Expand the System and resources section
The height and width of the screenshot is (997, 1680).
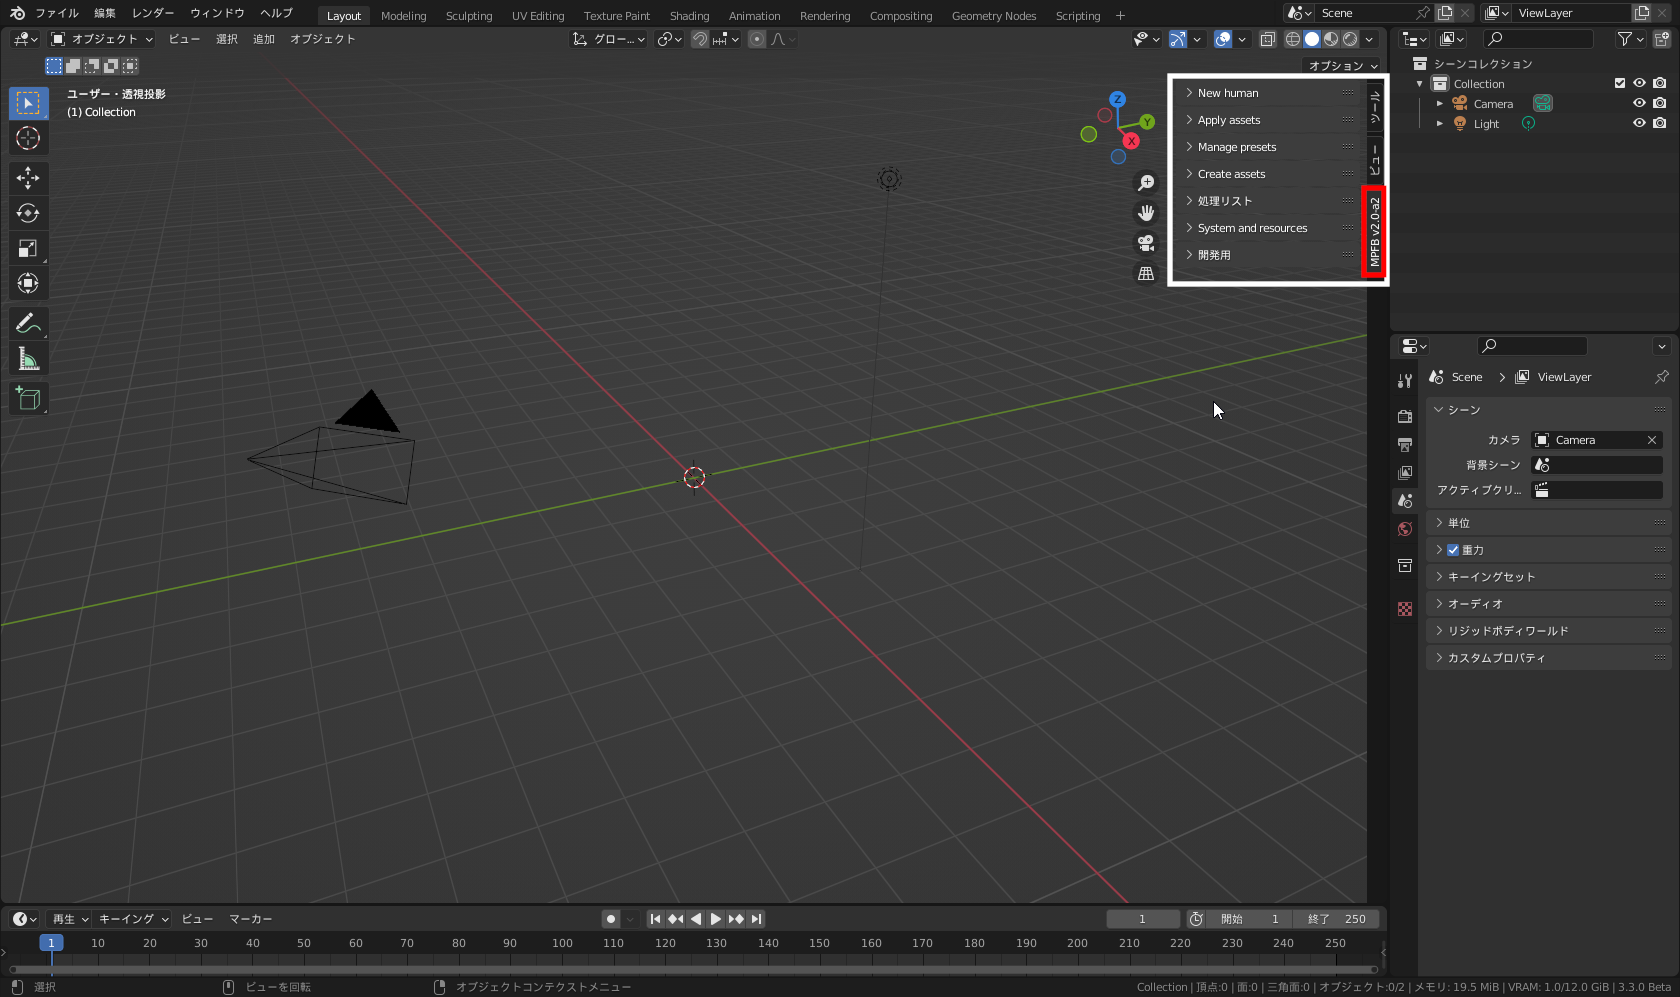coord(1251,227)
